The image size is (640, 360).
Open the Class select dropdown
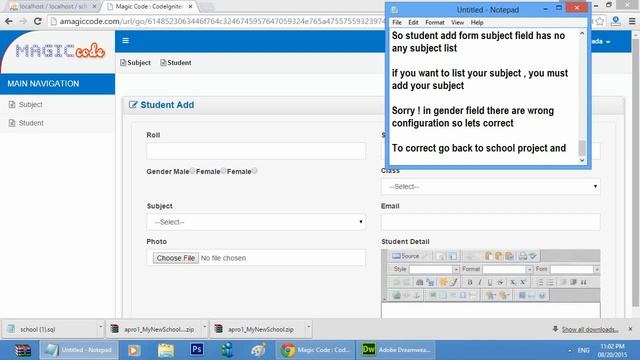(491, 187)
